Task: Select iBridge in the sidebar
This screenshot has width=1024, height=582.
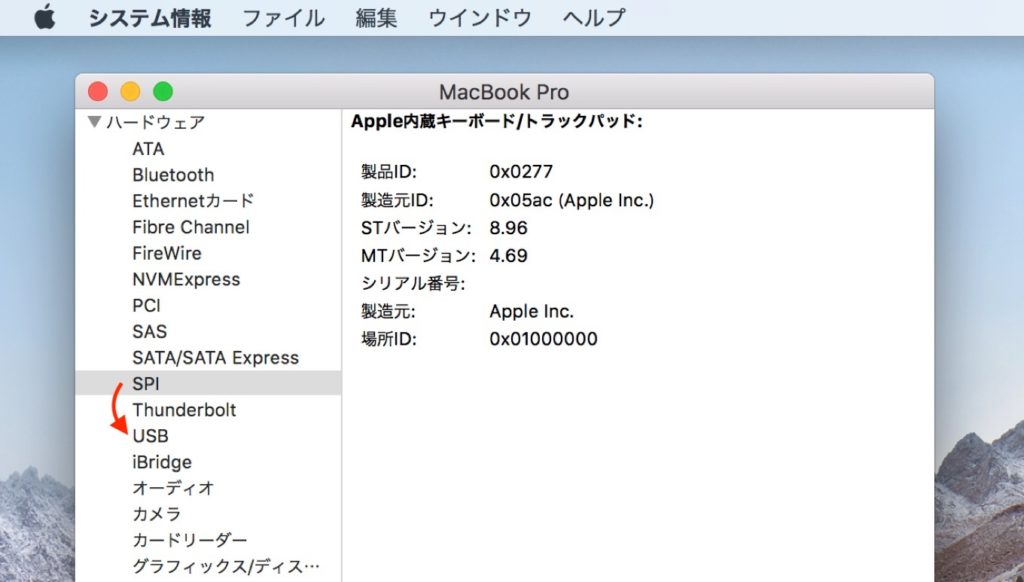Action: coord(161,462)
